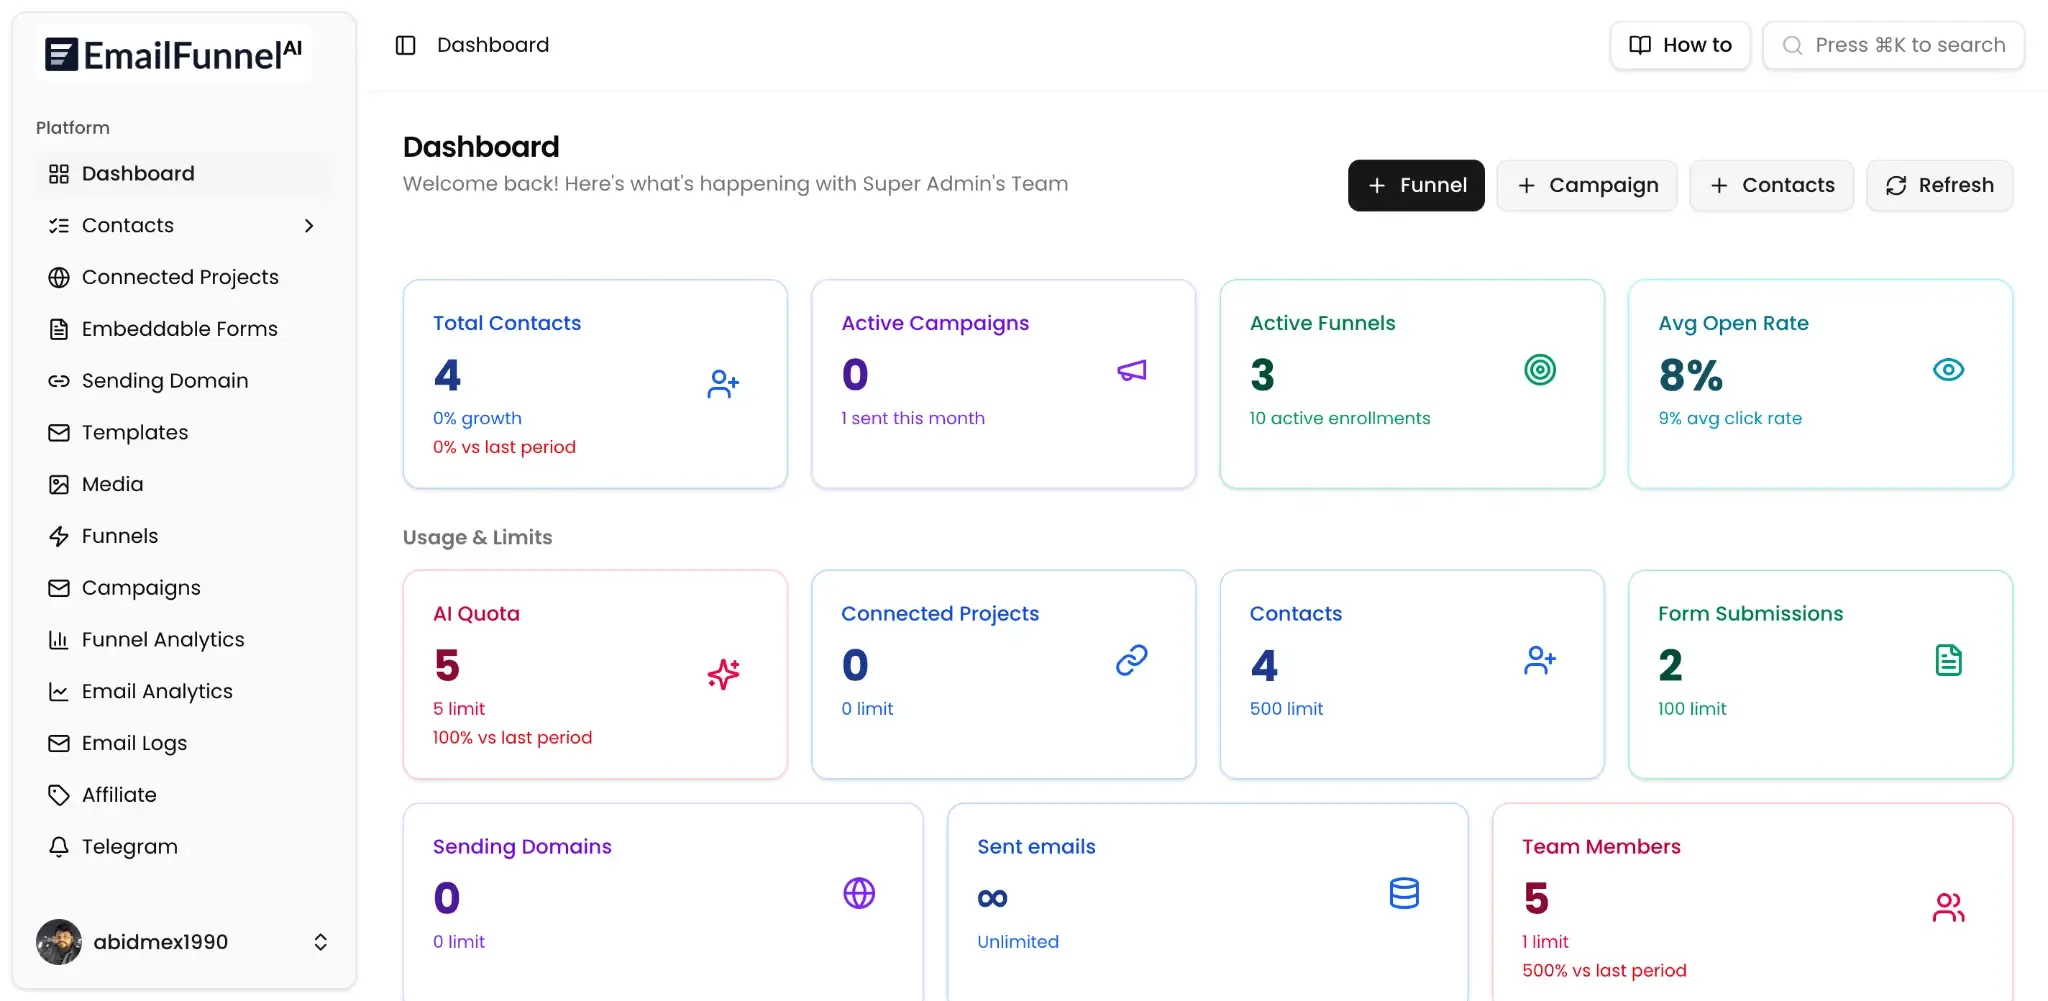2048x1001 pixels.
Task: Click the '100 limit' text in Form Submissions
Action: (x=1692, y=709)
